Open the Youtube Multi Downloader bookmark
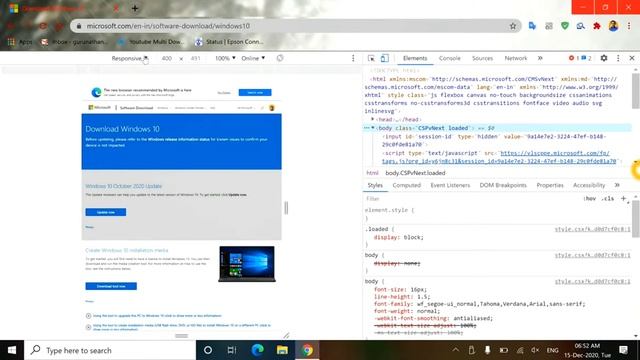 (x=151, y=42)
